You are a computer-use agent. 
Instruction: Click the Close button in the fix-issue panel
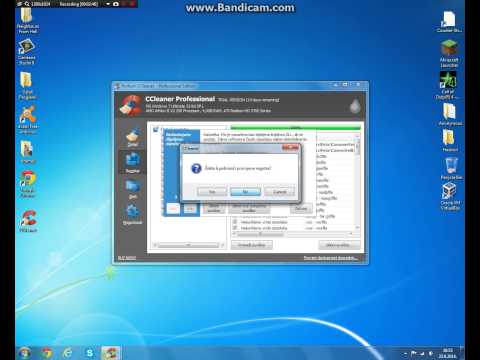(x=301, y=209)
